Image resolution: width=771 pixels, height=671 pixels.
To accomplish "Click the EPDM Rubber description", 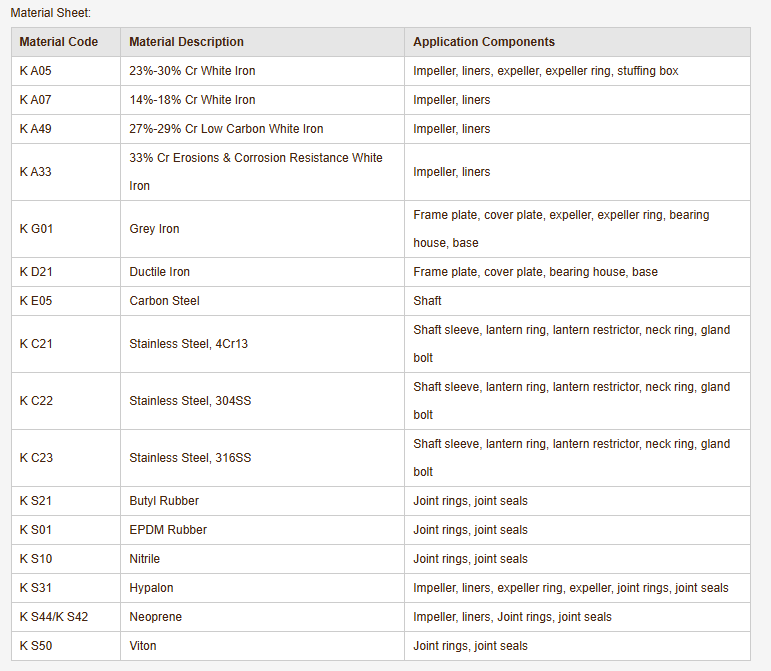I will (167, 530).
